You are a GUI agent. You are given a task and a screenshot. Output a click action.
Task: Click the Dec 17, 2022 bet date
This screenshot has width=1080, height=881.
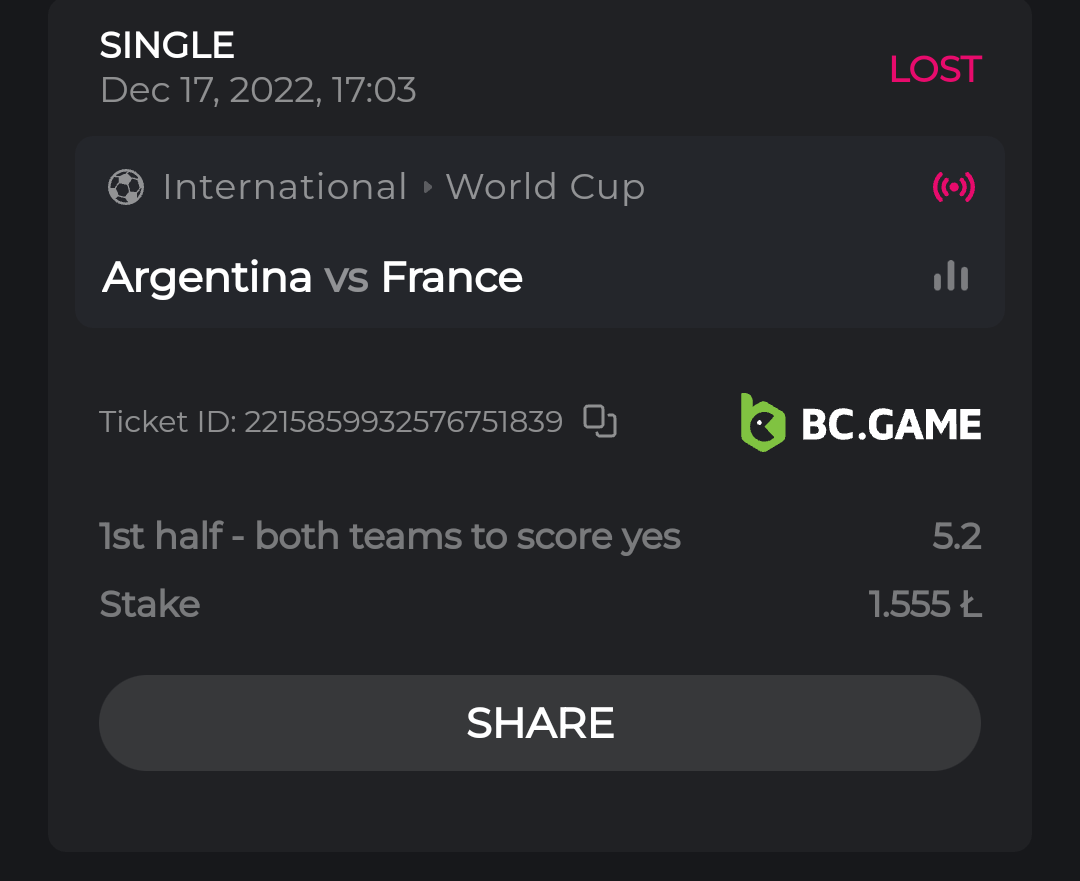coord(258,91)
